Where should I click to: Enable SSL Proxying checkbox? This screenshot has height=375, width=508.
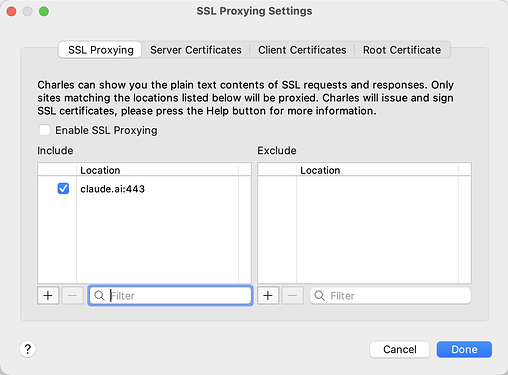point(45,130)
